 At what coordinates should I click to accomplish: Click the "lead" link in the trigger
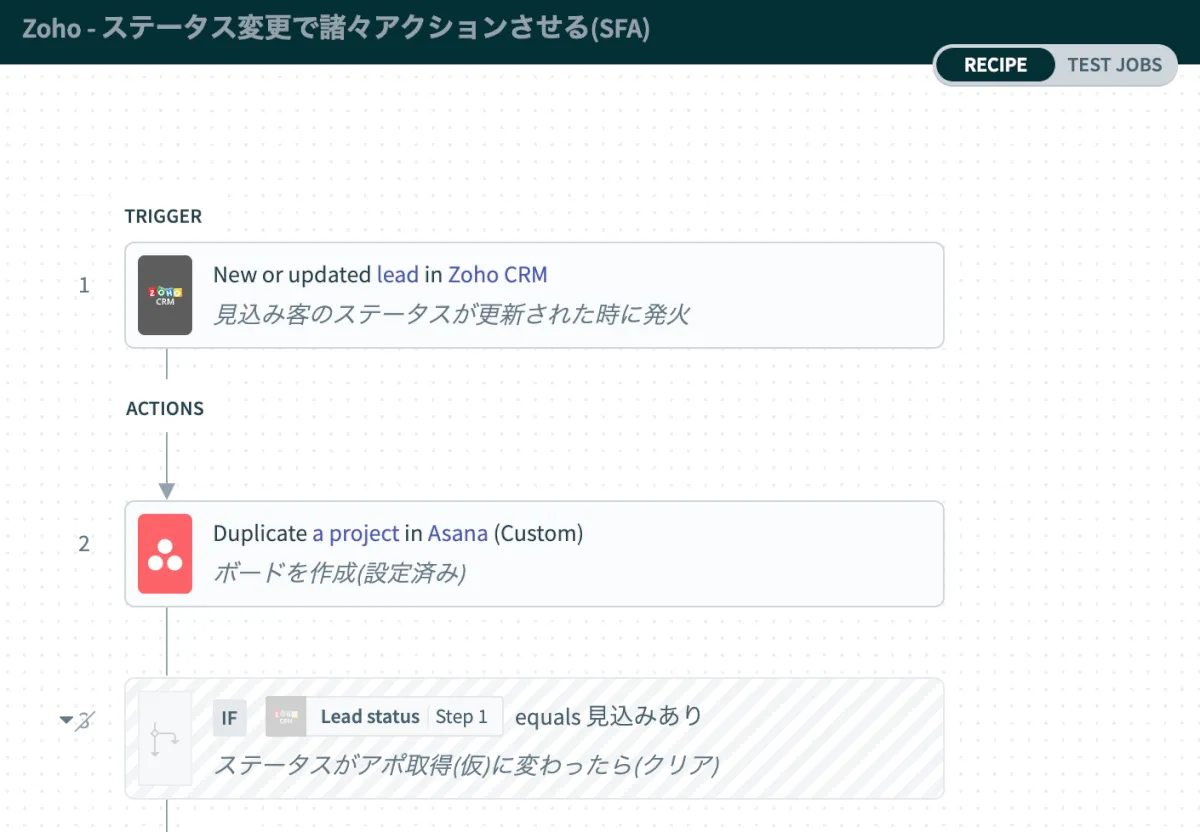[397, 275]
